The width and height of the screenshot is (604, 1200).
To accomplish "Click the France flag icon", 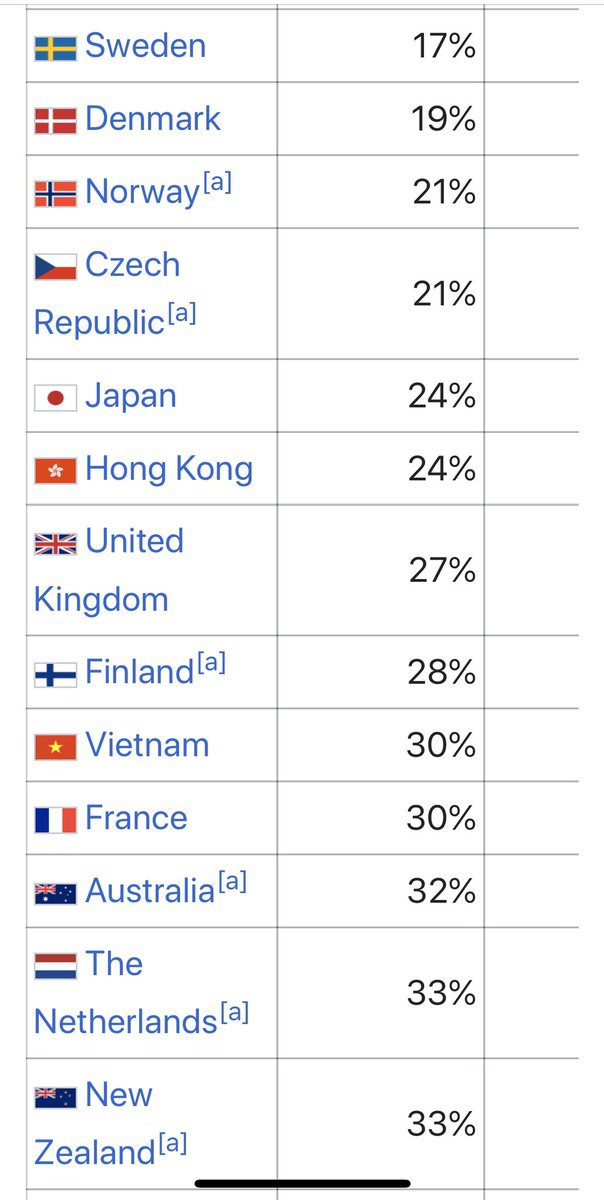I will coord(56,820).
